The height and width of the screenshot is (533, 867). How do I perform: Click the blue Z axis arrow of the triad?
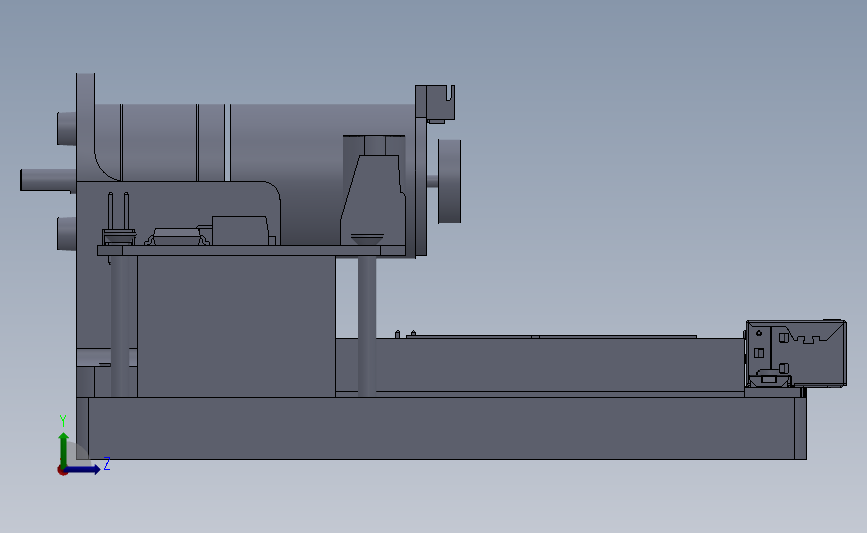click(x=83, y=469)
